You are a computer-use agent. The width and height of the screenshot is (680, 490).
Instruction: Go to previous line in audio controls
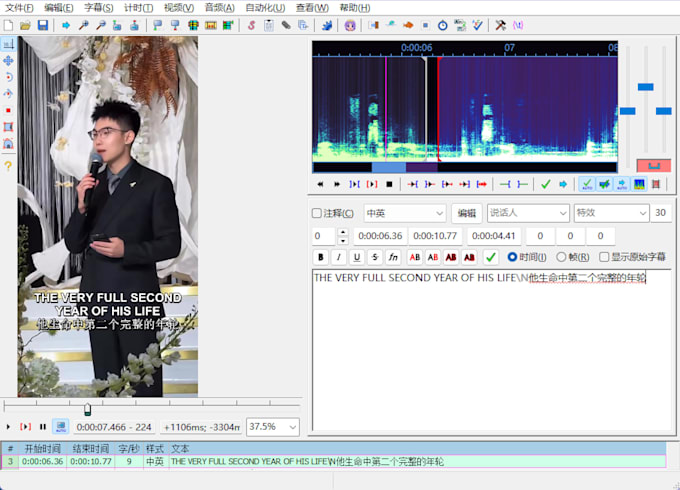[x=320, y=184]
